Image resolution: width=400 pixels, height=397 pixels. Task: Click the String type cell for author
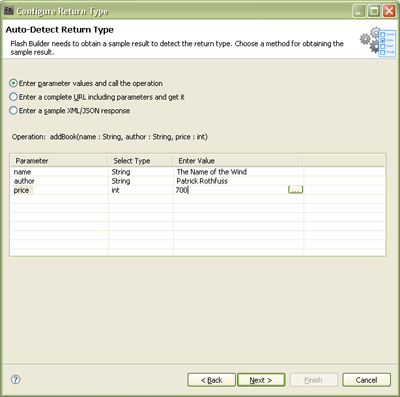(x=141, y=181)
